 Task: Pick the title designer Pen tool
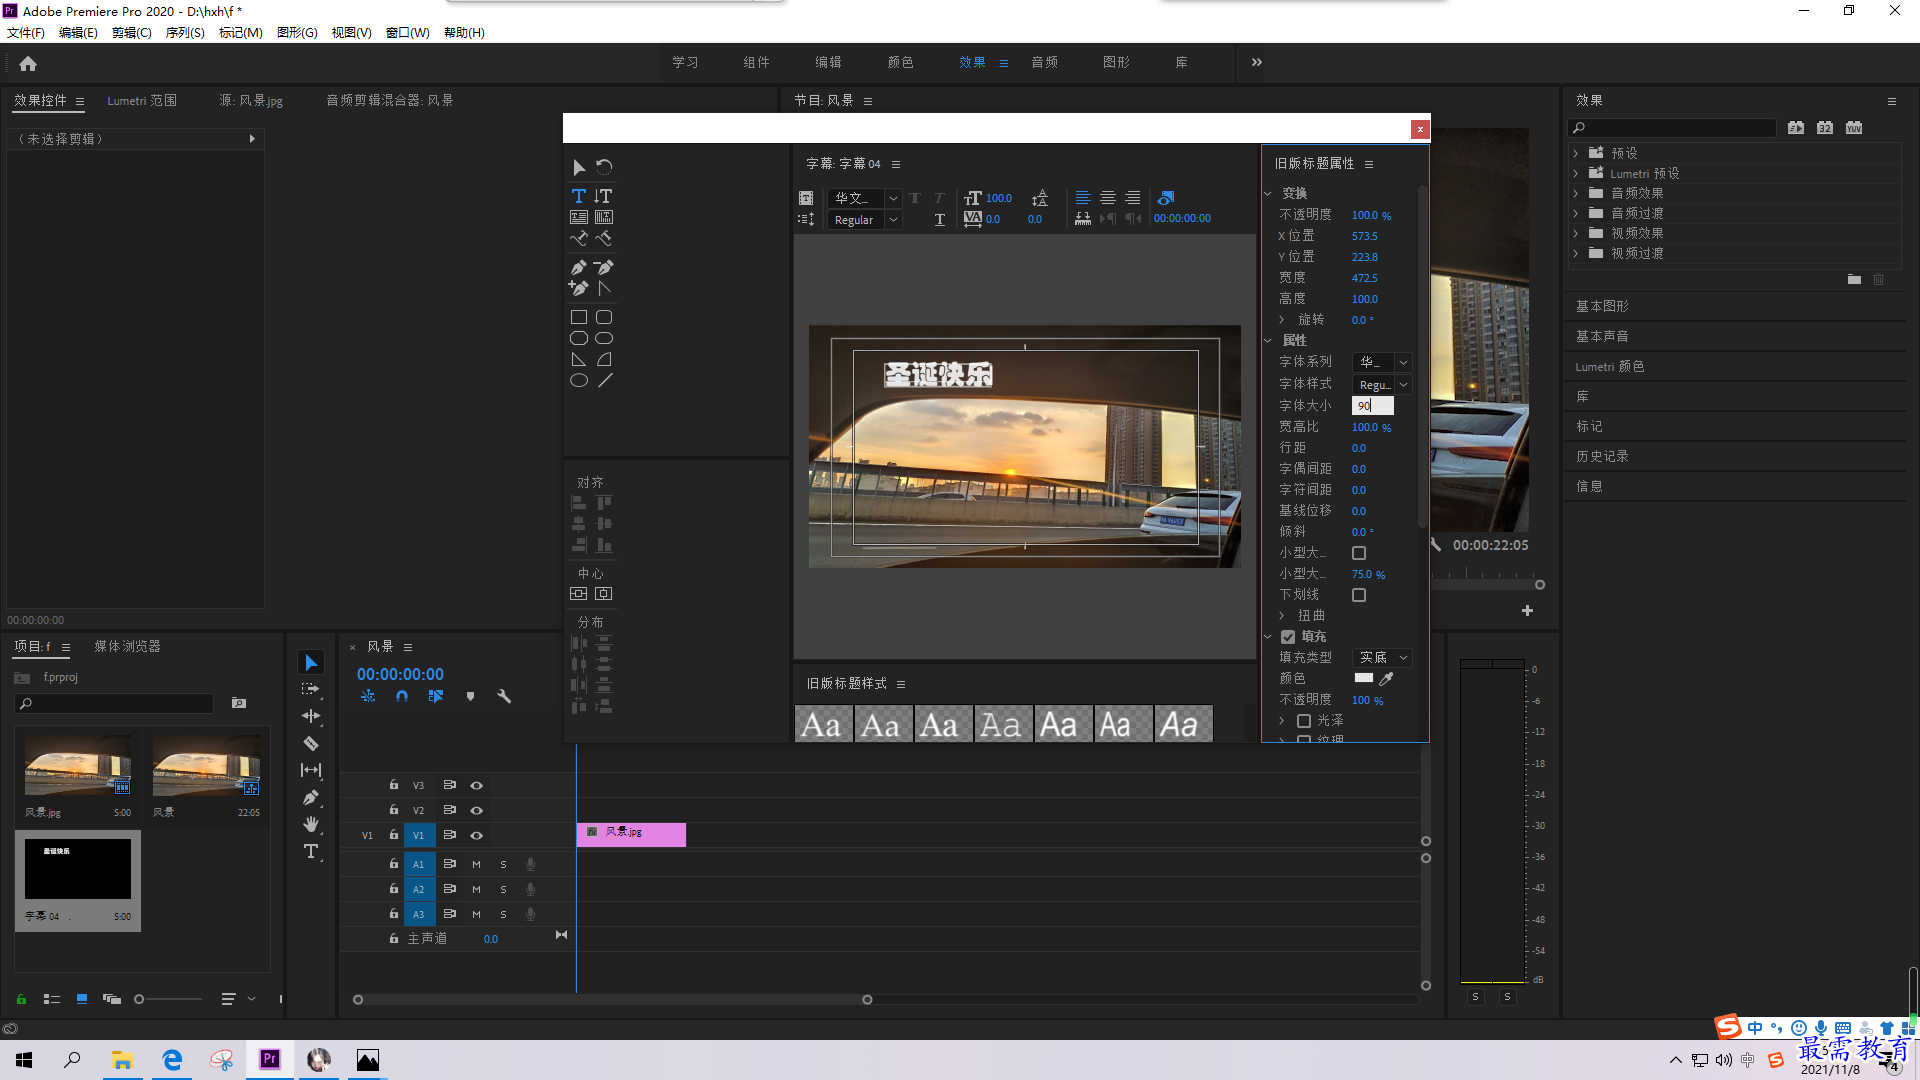click(x=578, y=267)
